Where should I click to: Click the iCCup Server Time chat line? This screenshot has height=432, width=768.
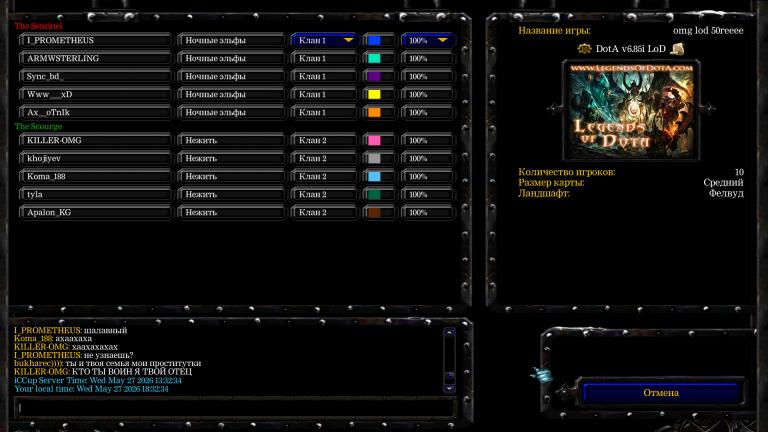coord(98,380)
